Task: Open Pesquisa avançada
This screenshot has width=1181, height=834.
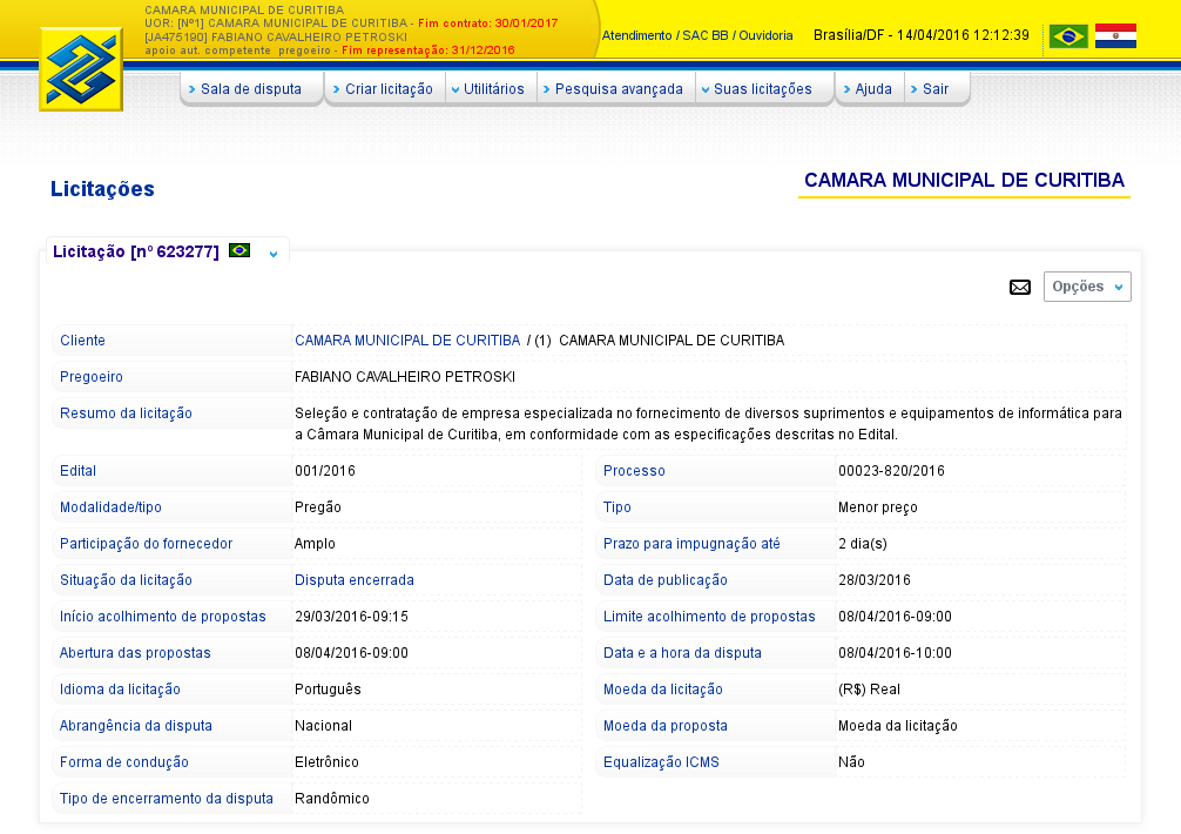Action: pyautogui.click(x=615, y=88)
